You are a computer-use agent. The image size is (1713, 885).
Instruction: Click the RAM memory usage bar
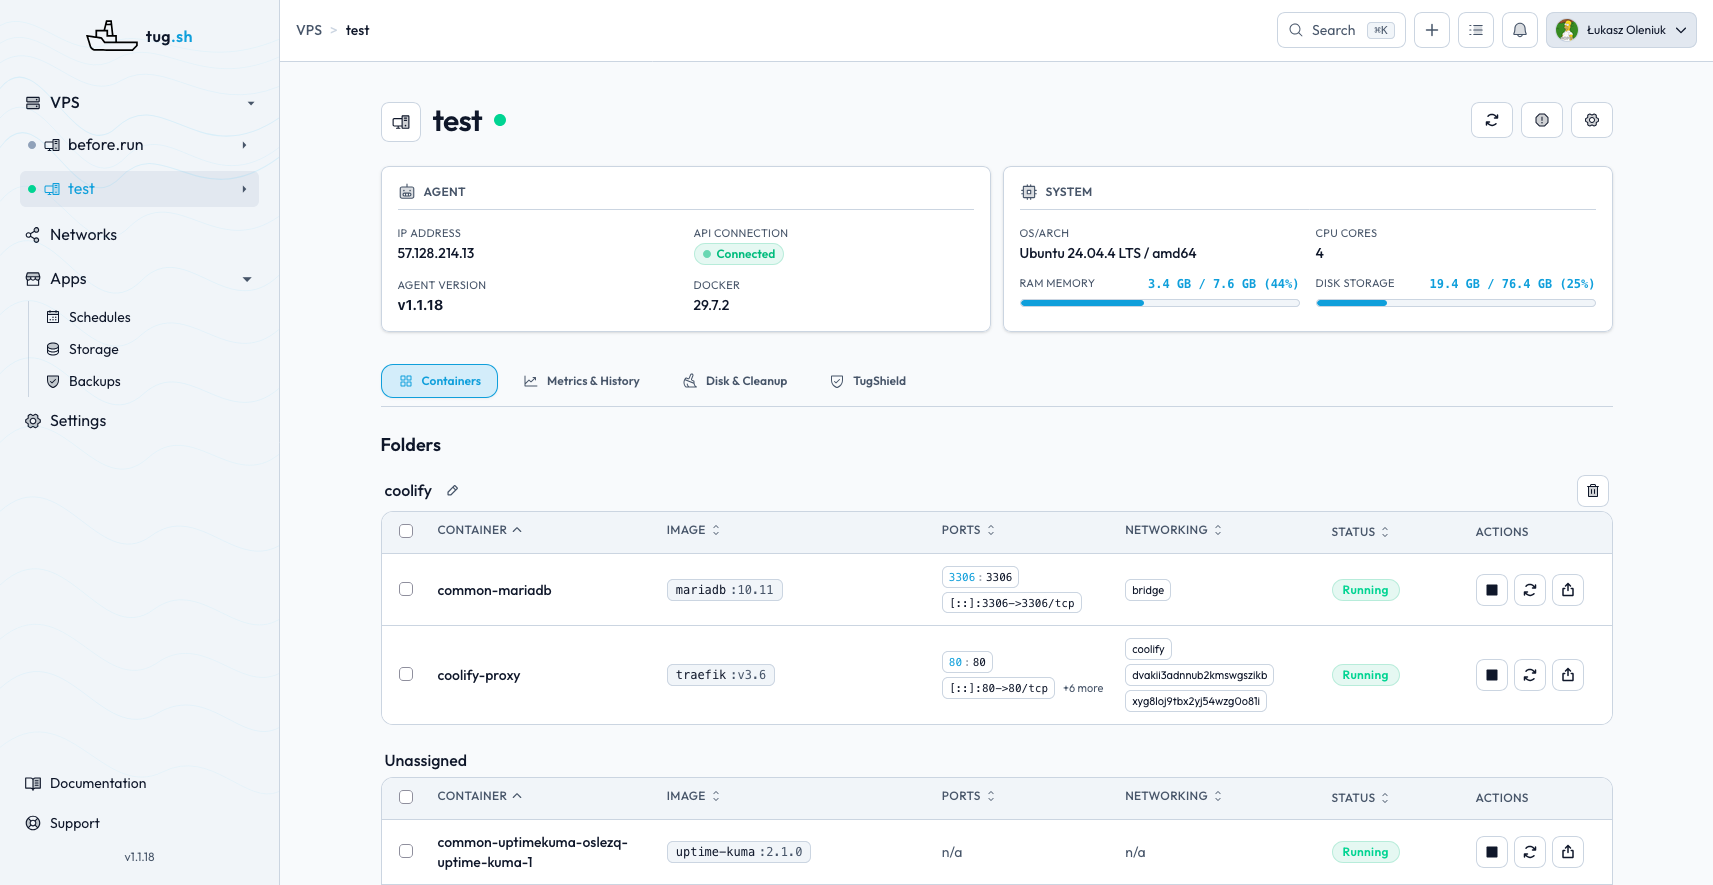pyautogui.click(x=1159, y=303)
